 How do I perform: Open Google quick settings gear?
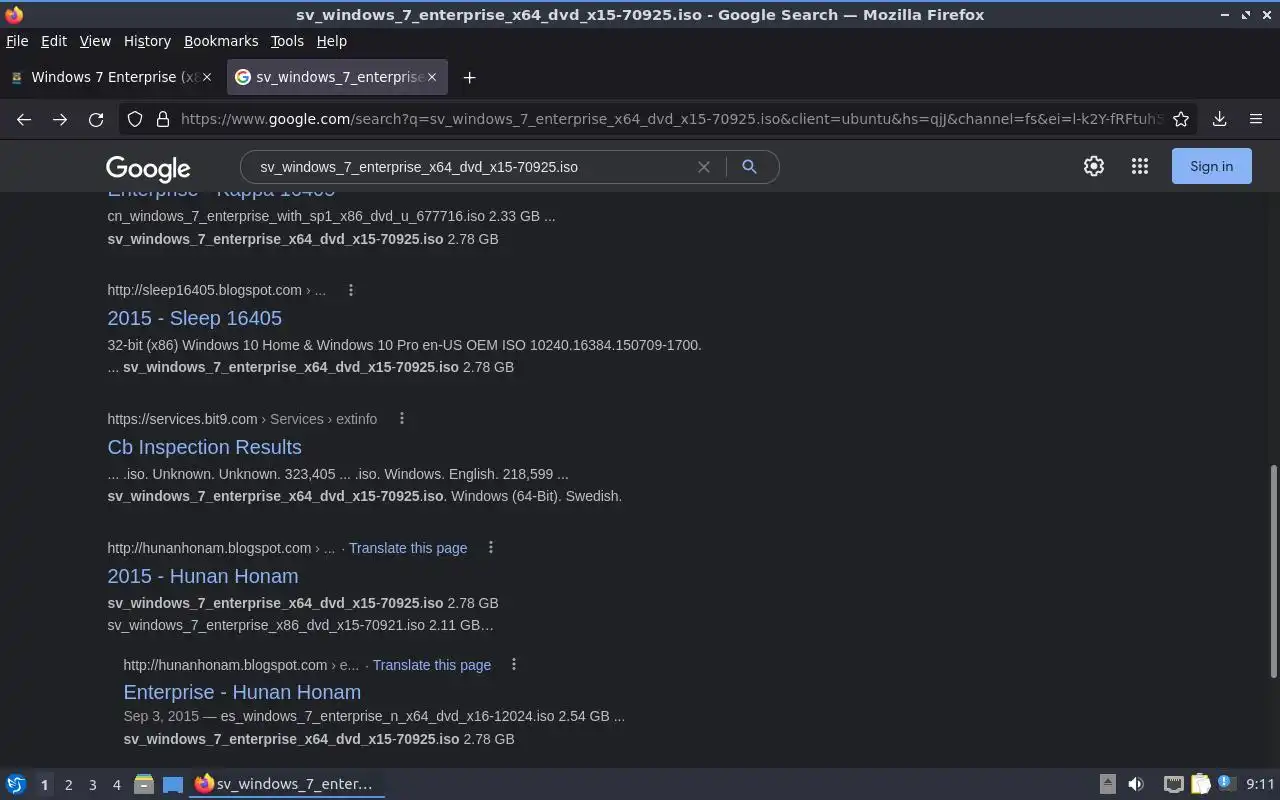(1094, 167)
